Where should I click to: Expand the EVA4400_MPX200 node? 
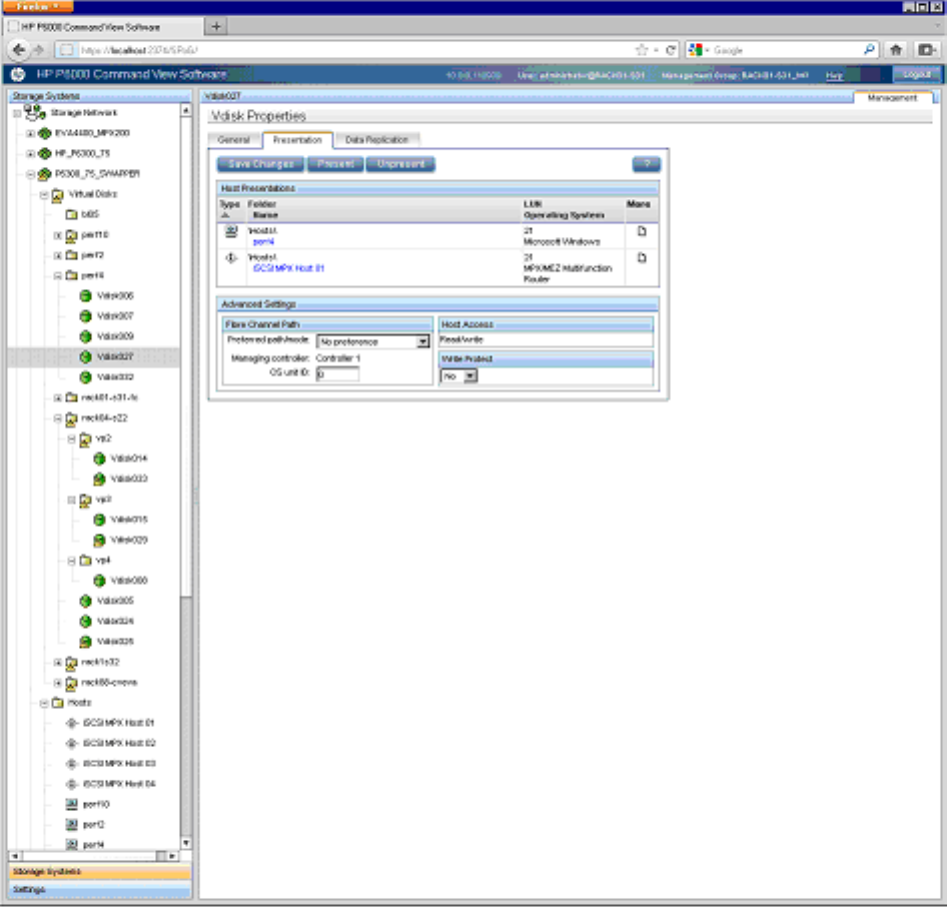tap(30, 133)
